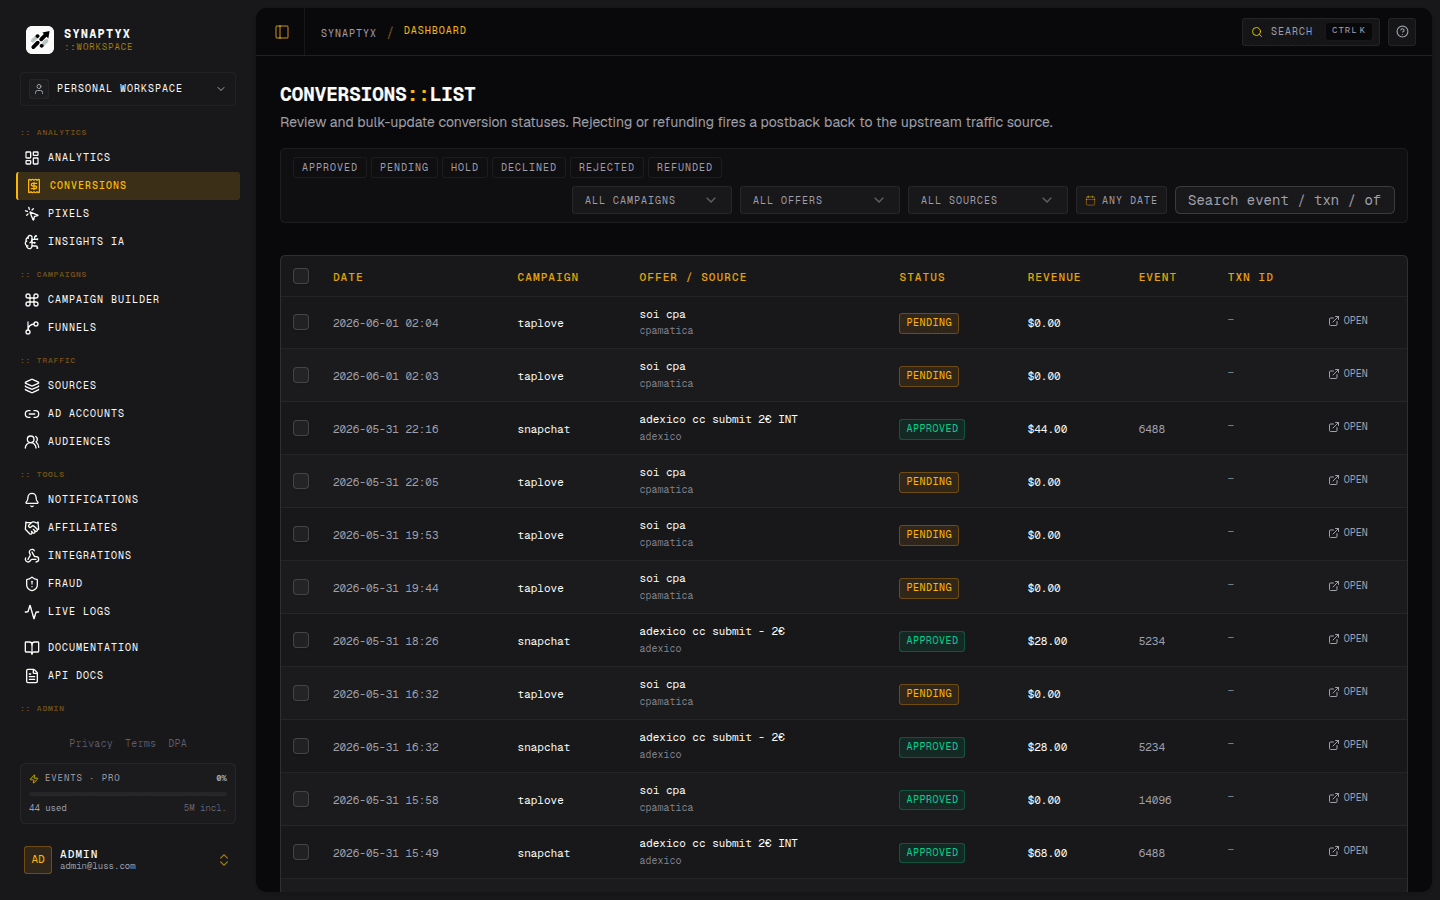
Task: Filter by Rejected status
Action: [607, 168]
